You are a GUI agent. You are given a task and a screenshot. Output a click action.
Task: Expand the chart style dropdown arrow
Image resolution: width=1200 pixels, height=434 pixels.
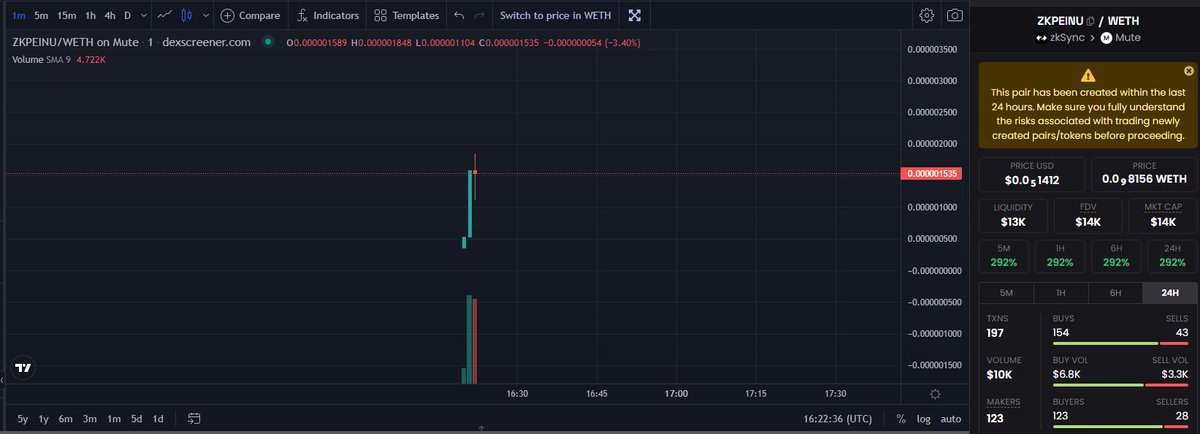[x=206, y=16]
